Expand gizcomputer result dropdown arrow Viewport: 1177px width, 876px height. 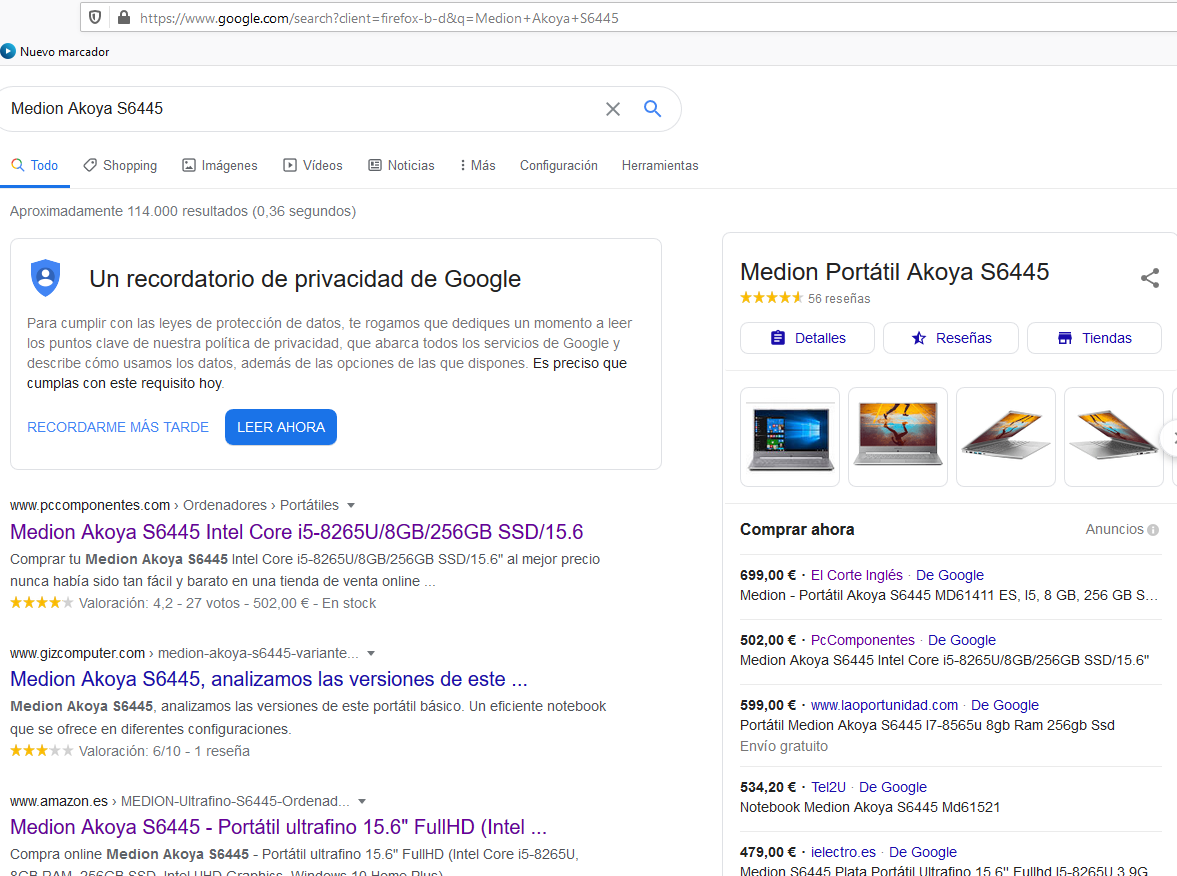tap(371, 653)
